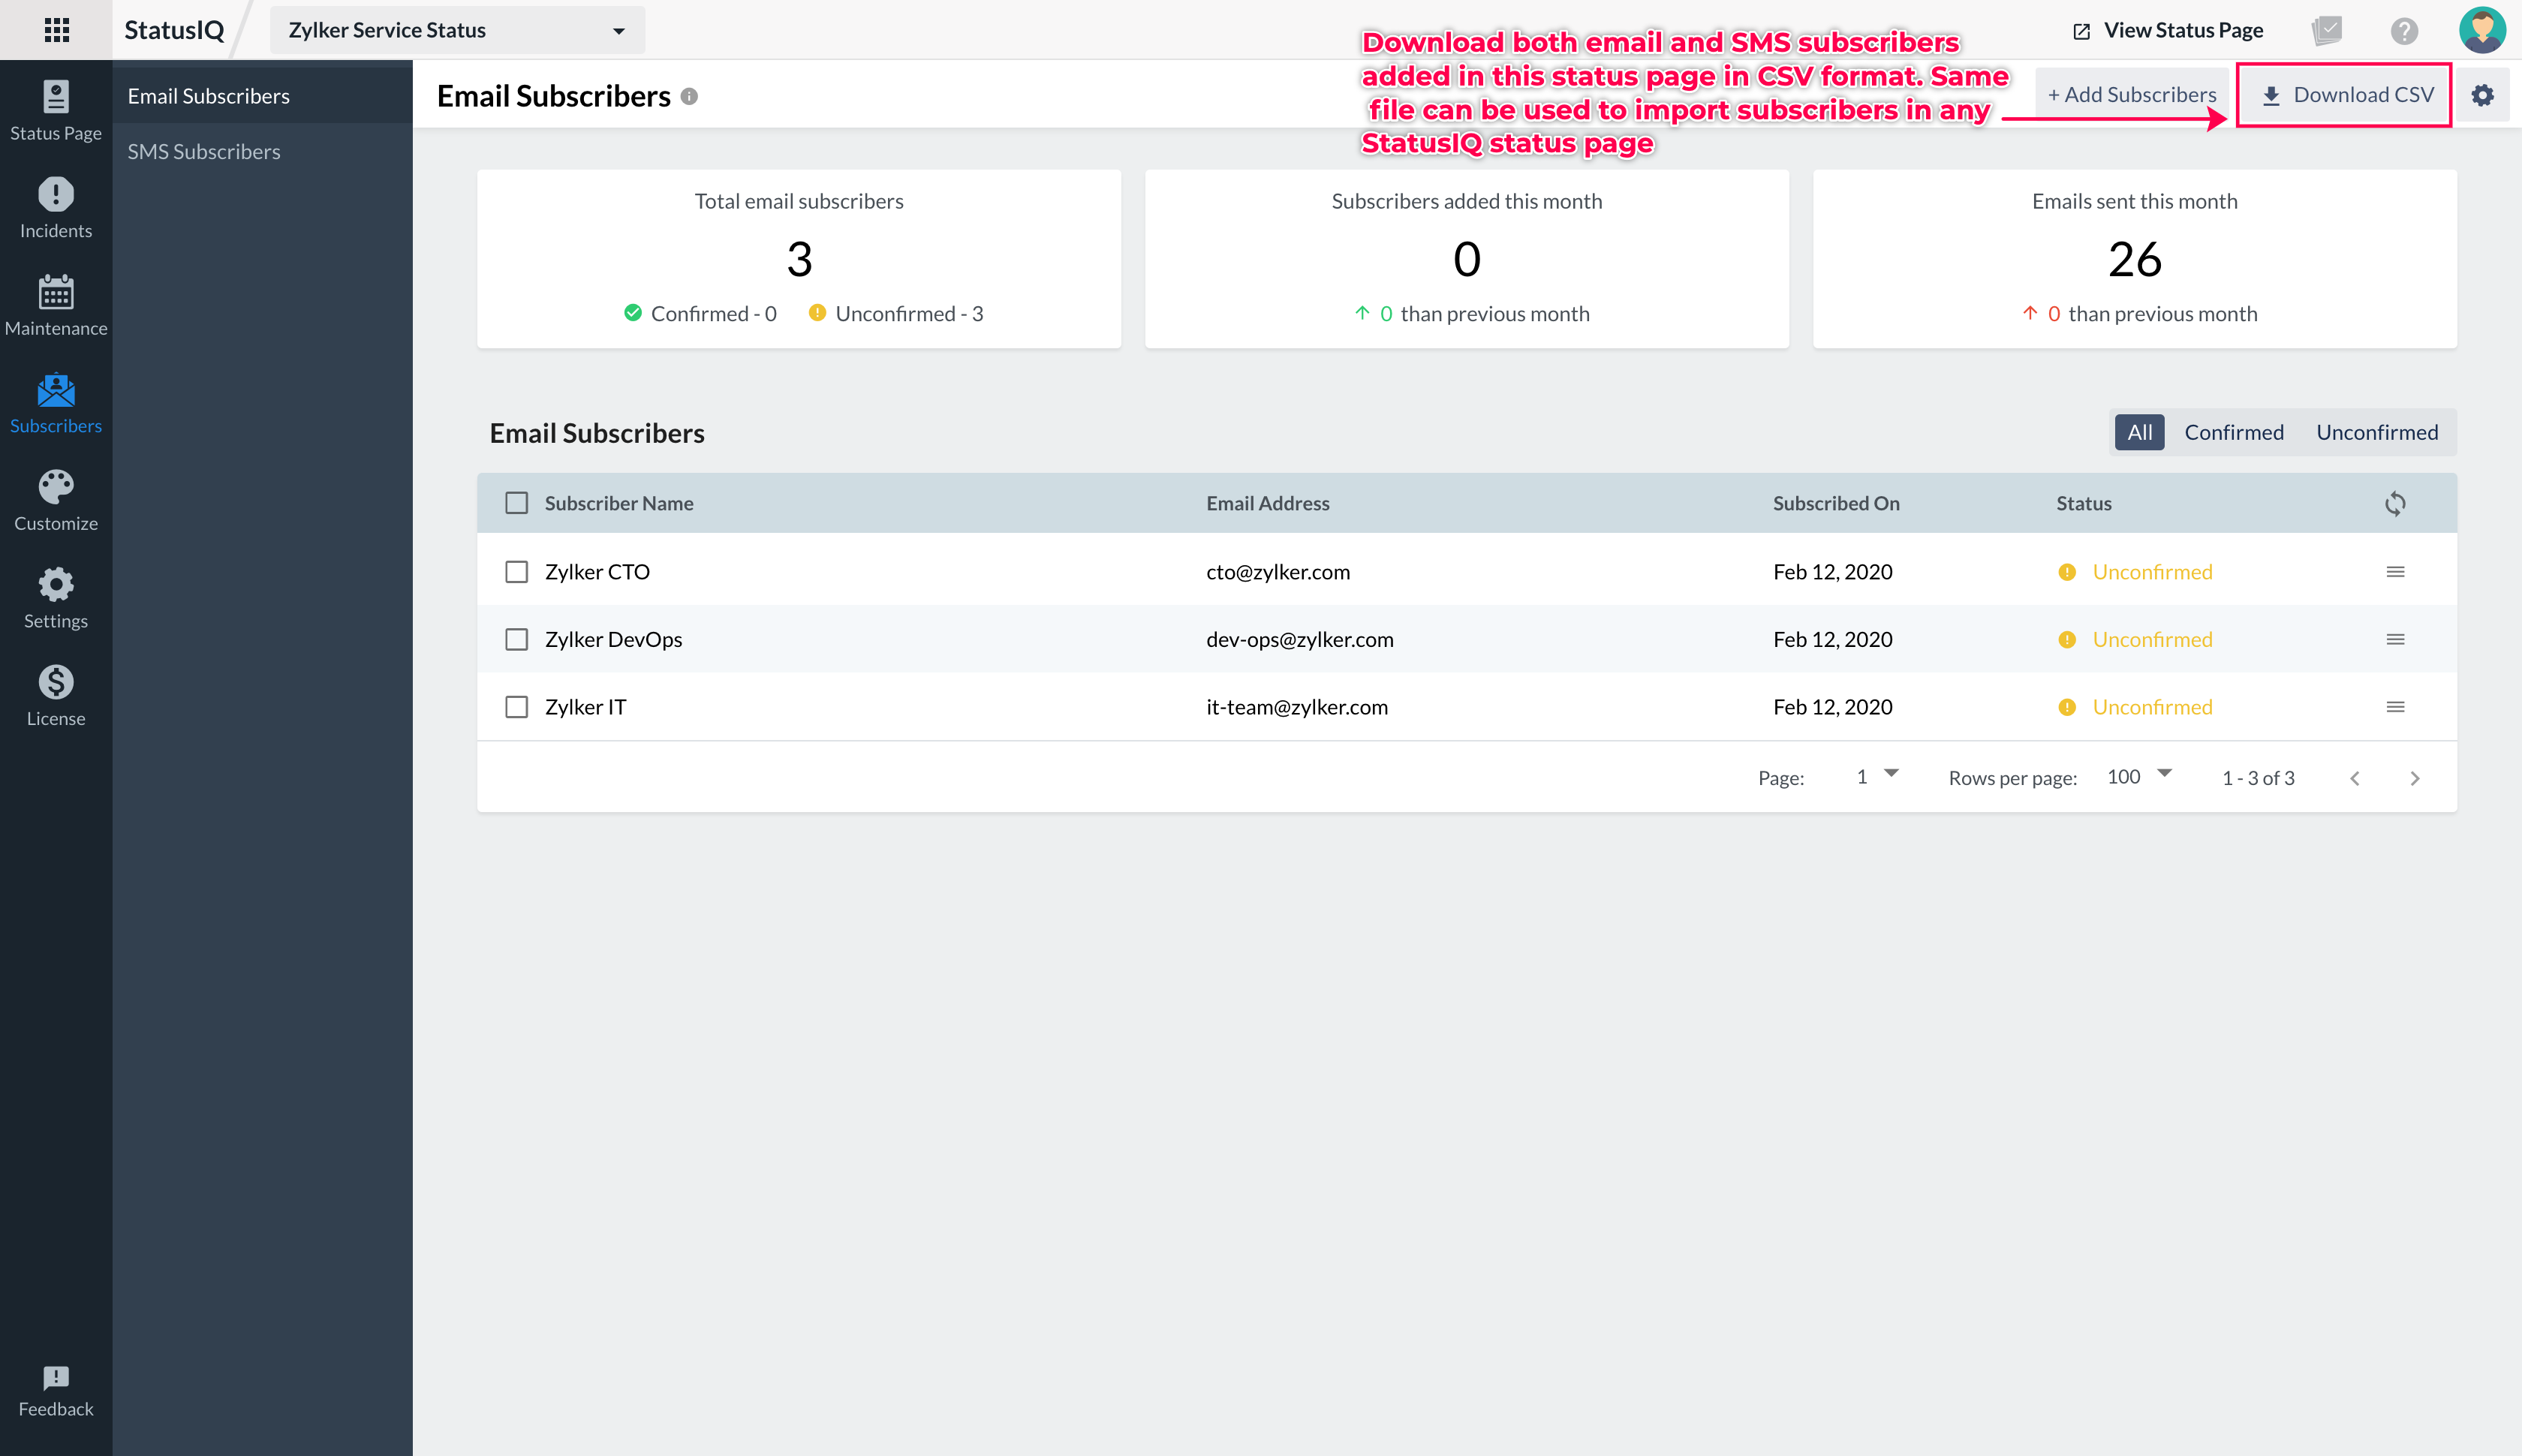Switch to SMS Subscribers menu item
The width and height of the screenshot is (2522, 1456).
point(204,152)
